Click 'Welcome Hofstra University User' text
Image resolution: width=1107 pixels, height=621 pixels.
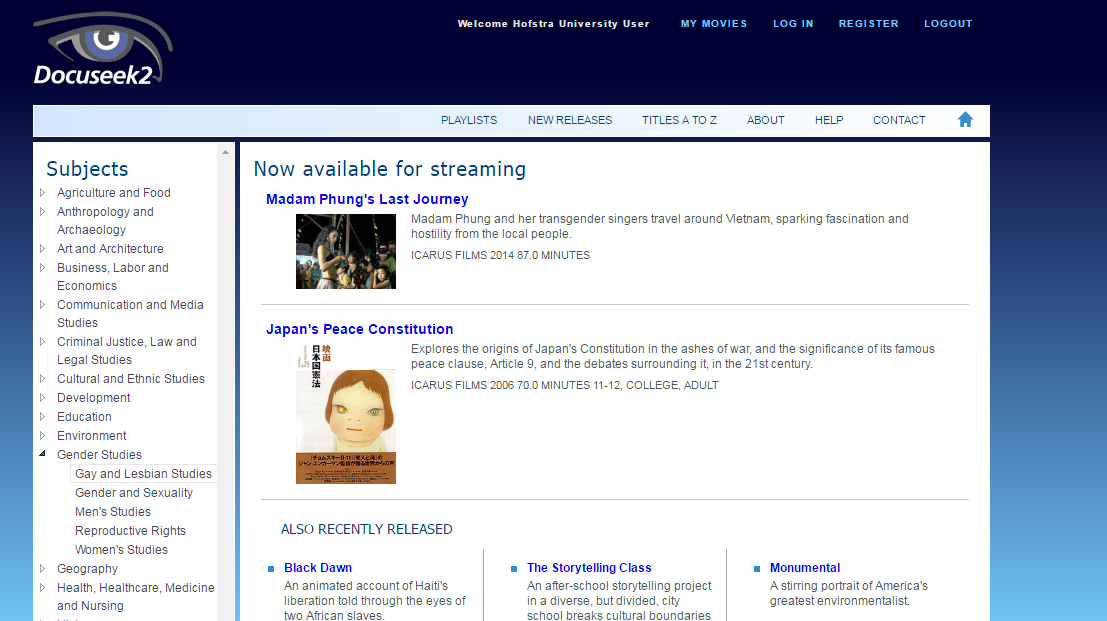[x=554, y=23]
